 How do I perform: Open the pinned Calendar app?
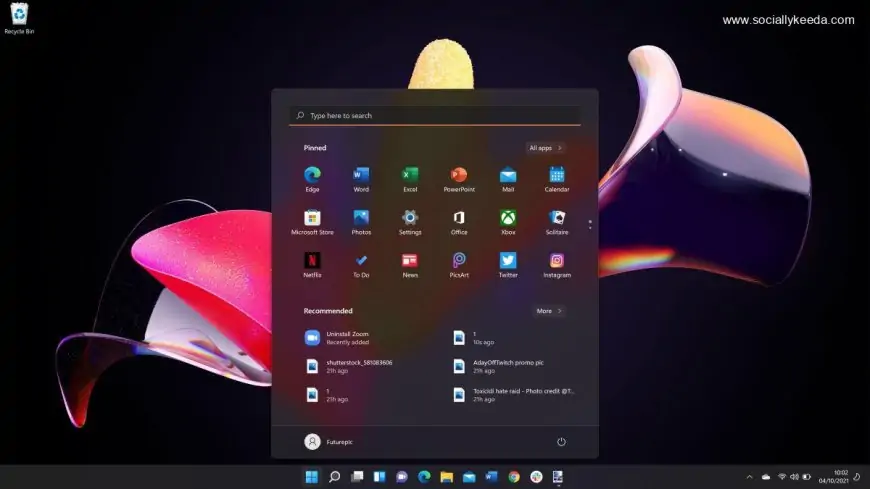557,179
